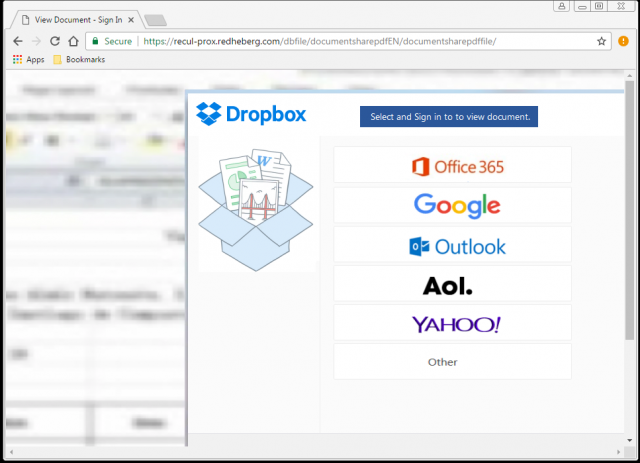Viewport: 640px width, 463px height.
Task: Click the Select and Sign in banner
Action: pos(449,117)
